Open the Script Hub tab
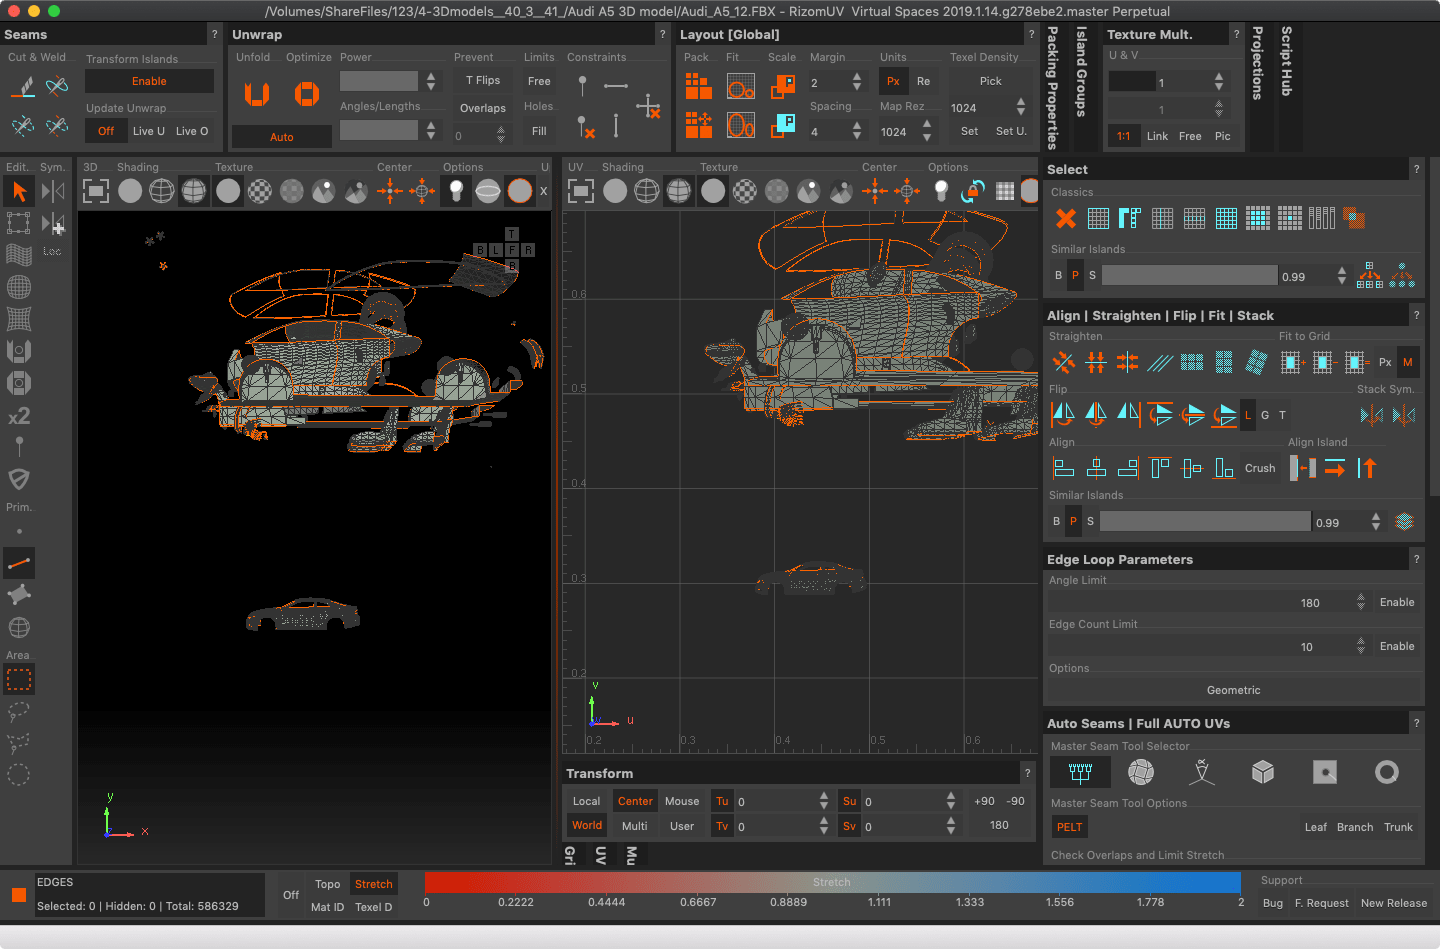 click(1287, 61)
